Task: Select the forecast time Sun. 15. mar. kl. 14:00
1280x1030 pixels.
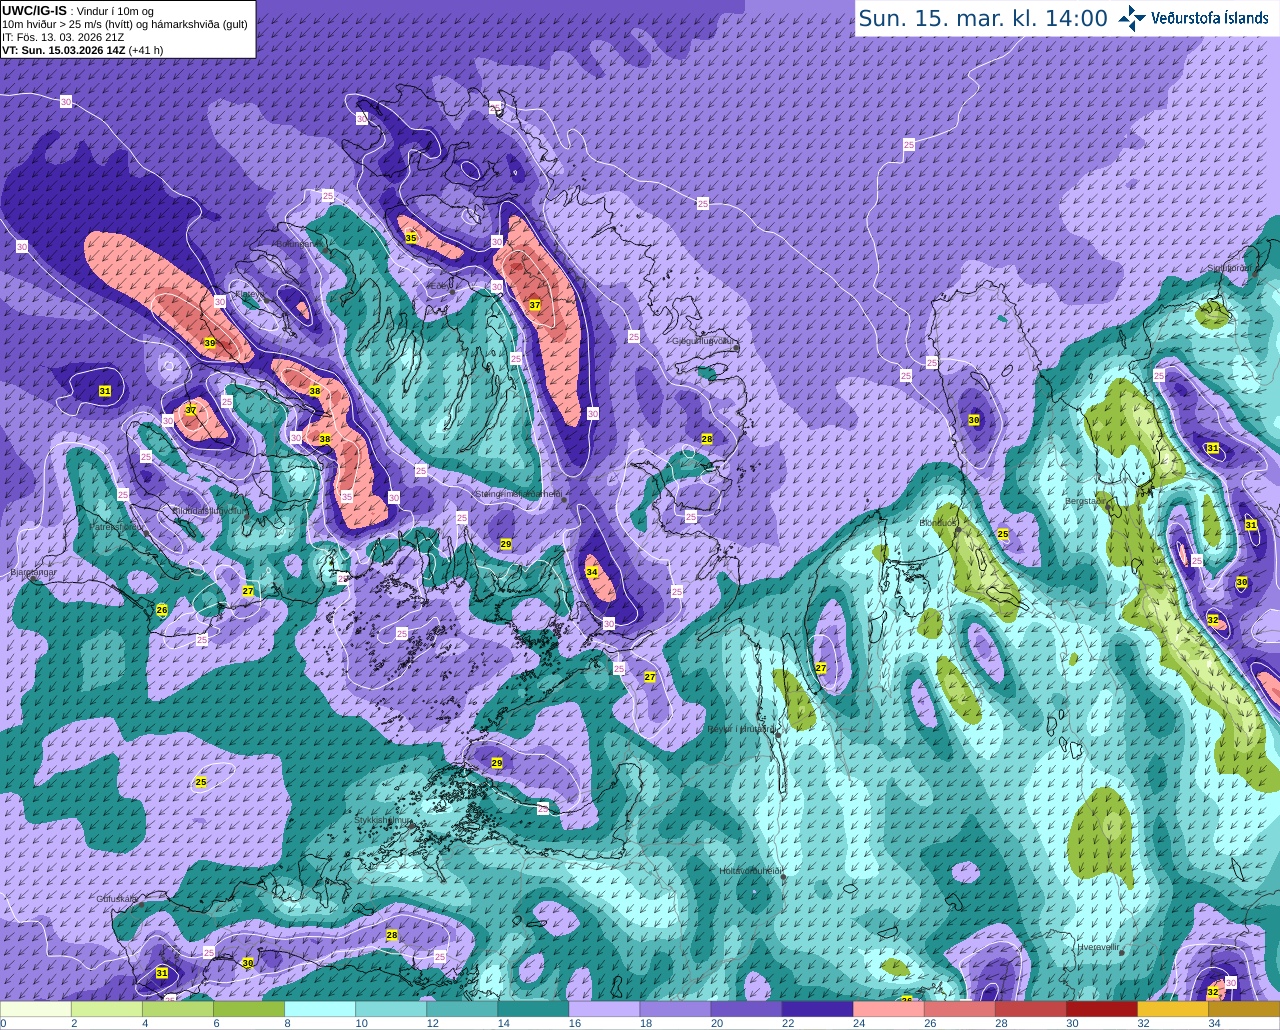Action: (x=983, y=18)
